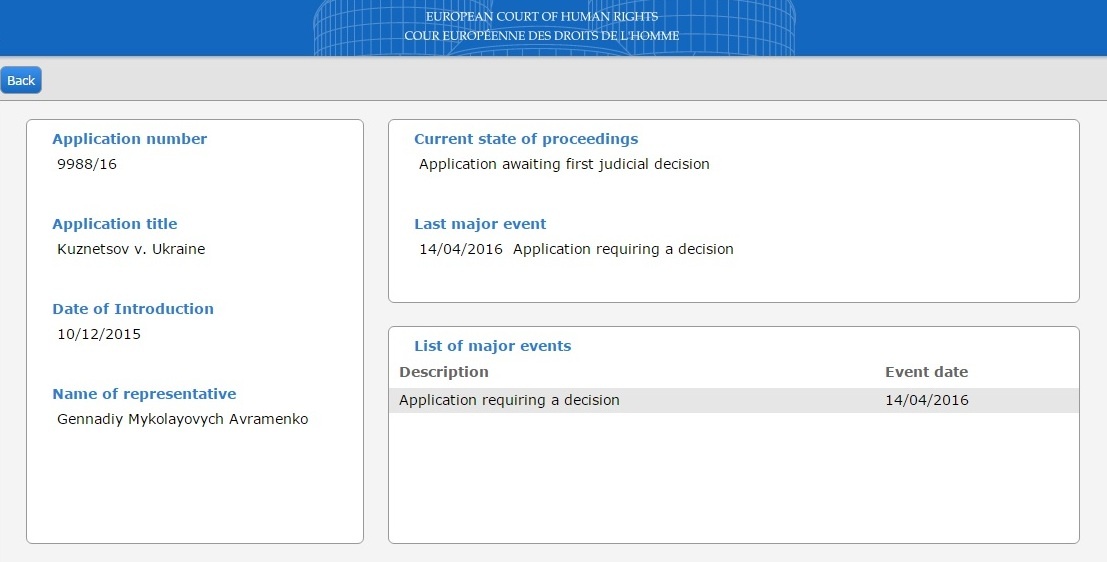Click the 'European Court of Human Rights' header text

pyautogui.click(x=541, y=17)
